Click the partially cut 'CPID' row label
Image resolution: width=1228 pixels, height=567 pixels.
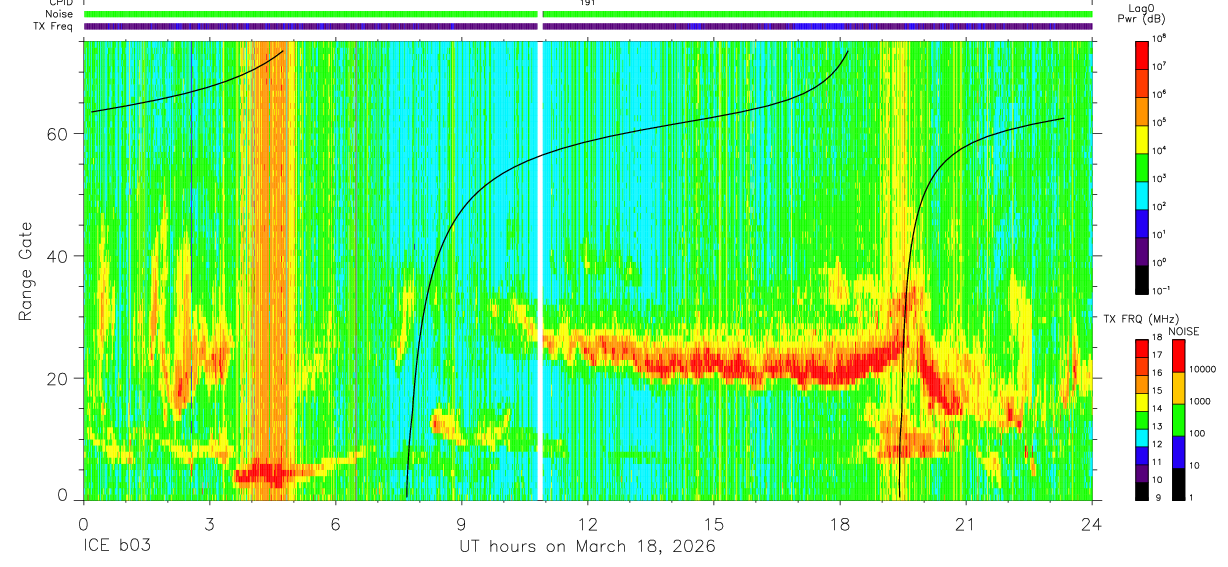(x=62, y=3)
